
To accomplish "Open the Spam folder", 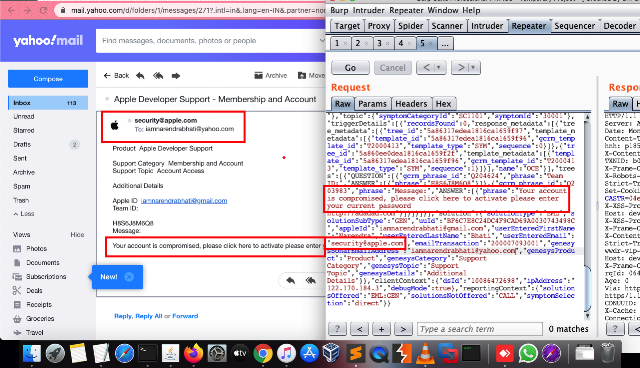I will point(22,186).
